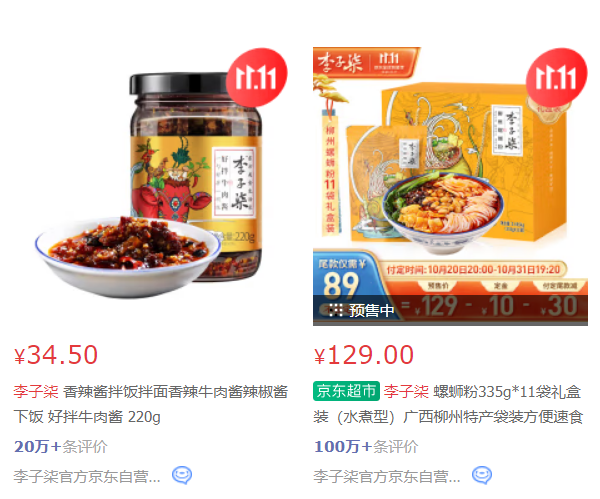Open chat icon beside left product's store name

[x=182, y=476]
